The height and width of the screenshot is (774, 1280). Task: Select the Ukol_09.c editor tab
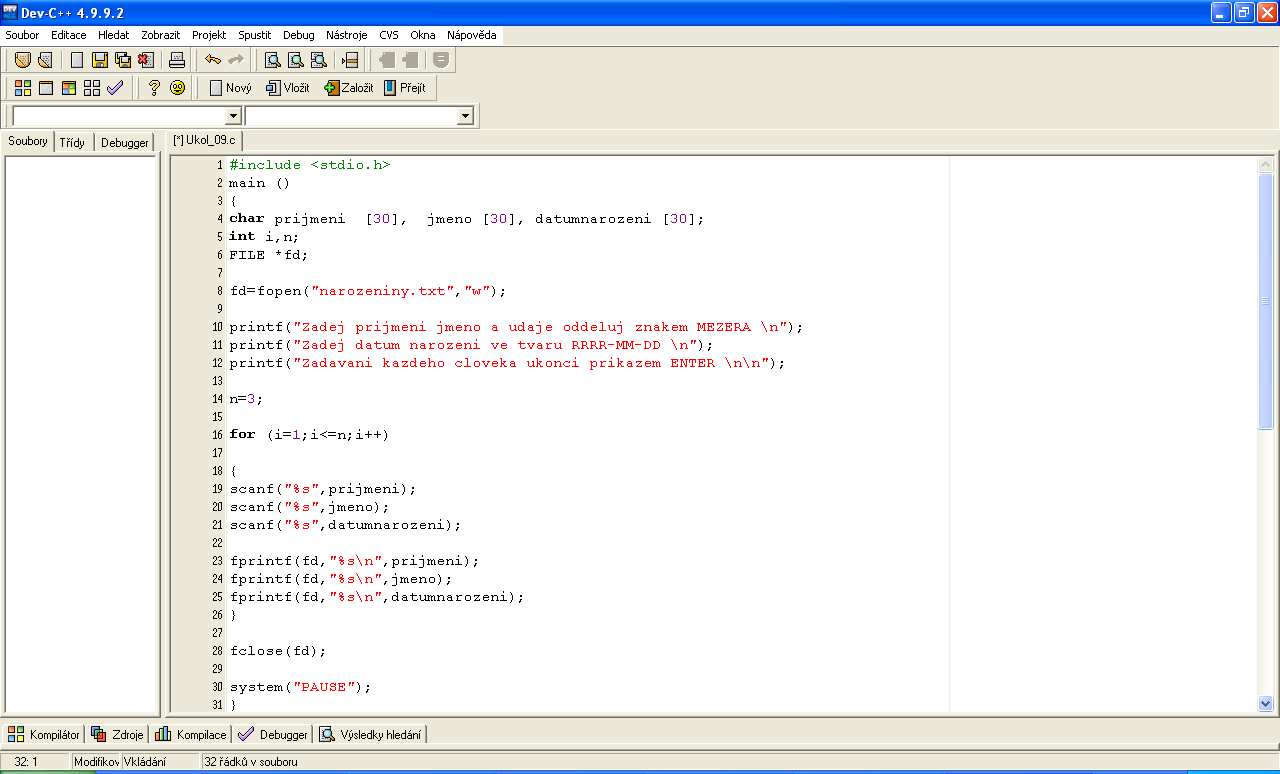coord(204,140)
